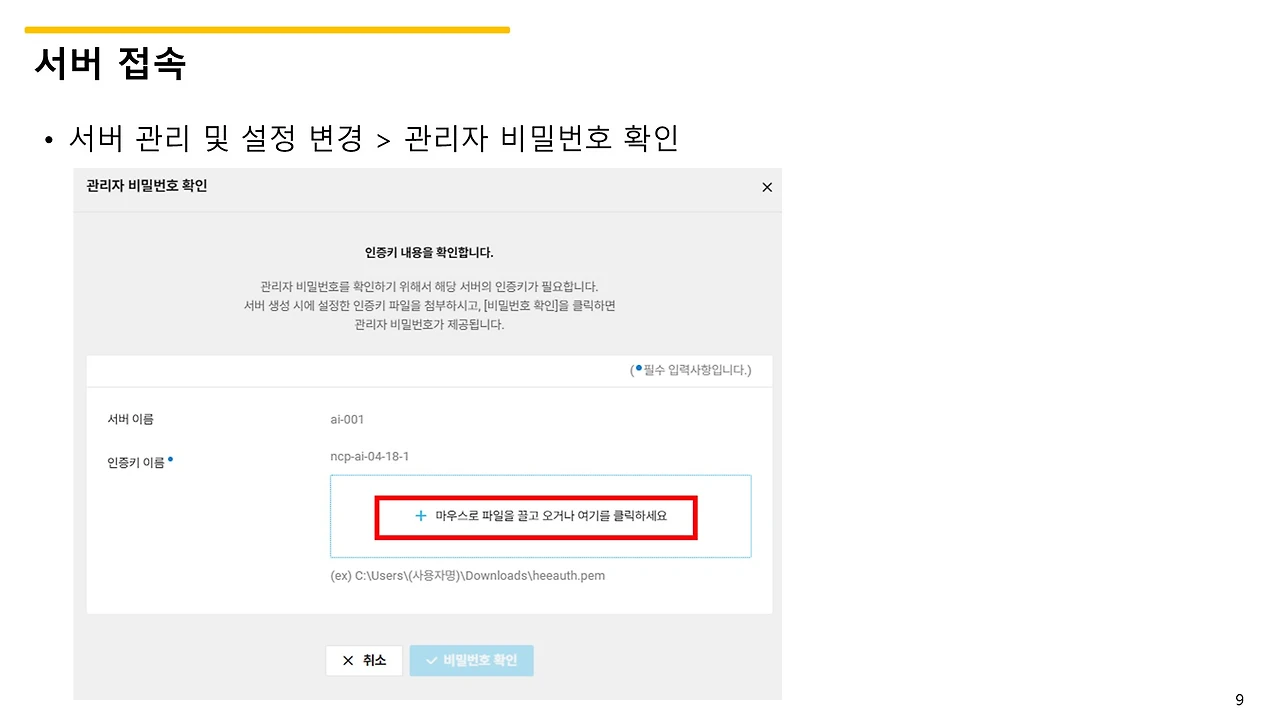Click the slide heading 서버 접속
The height and width of the screenshot is (720, 1280).
108,63
